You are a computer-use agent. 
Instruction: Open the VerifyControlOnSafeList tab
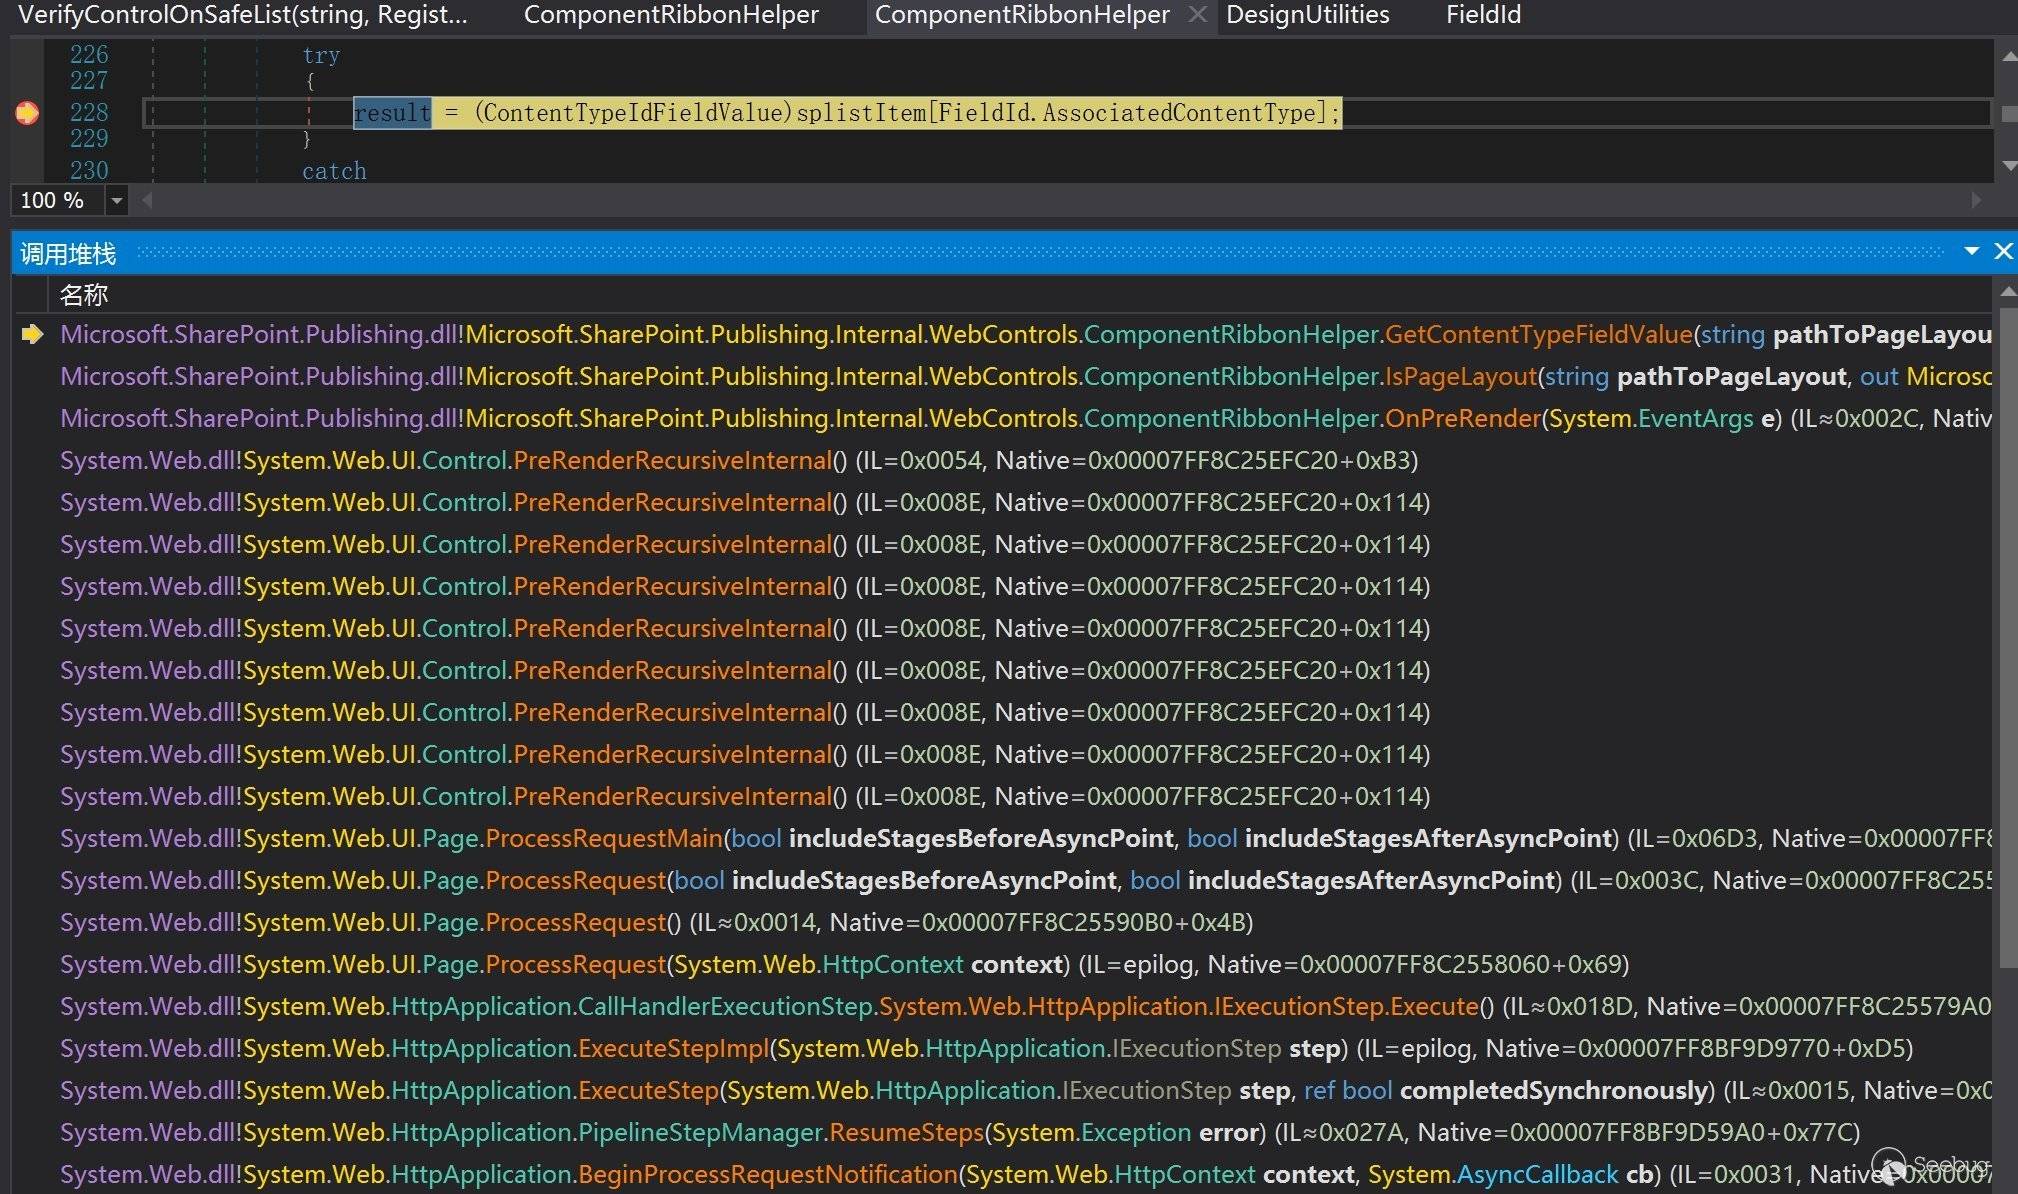click(243, 15)
